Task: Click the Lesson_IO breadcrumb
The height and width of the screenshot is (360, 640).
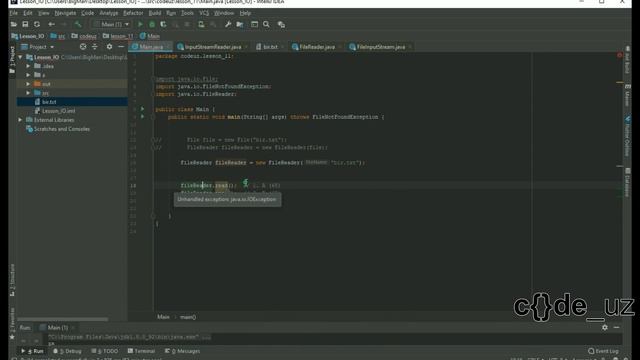Action: pos(28,36)
